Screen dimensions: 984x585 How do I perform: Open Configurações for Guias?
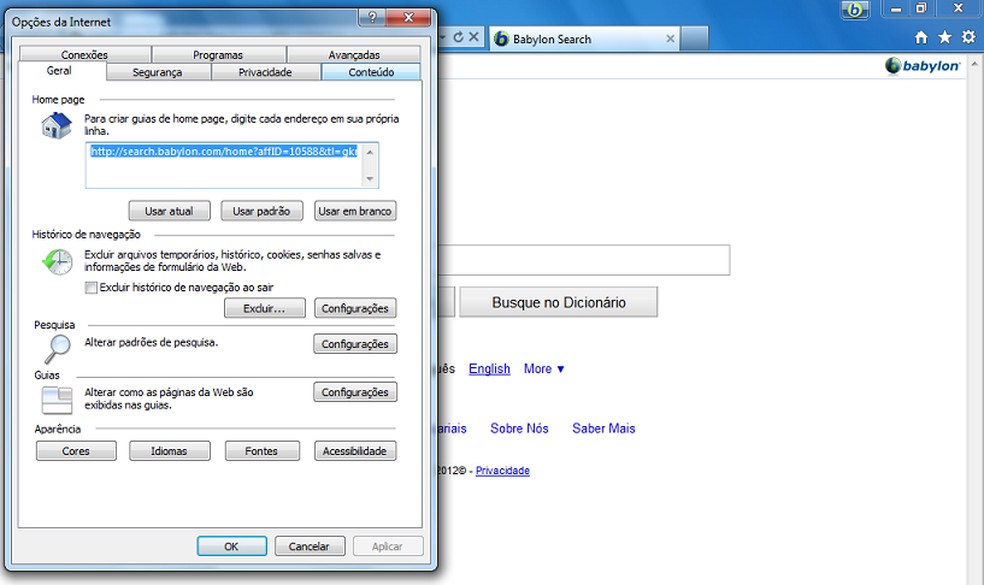pos(355,392)
